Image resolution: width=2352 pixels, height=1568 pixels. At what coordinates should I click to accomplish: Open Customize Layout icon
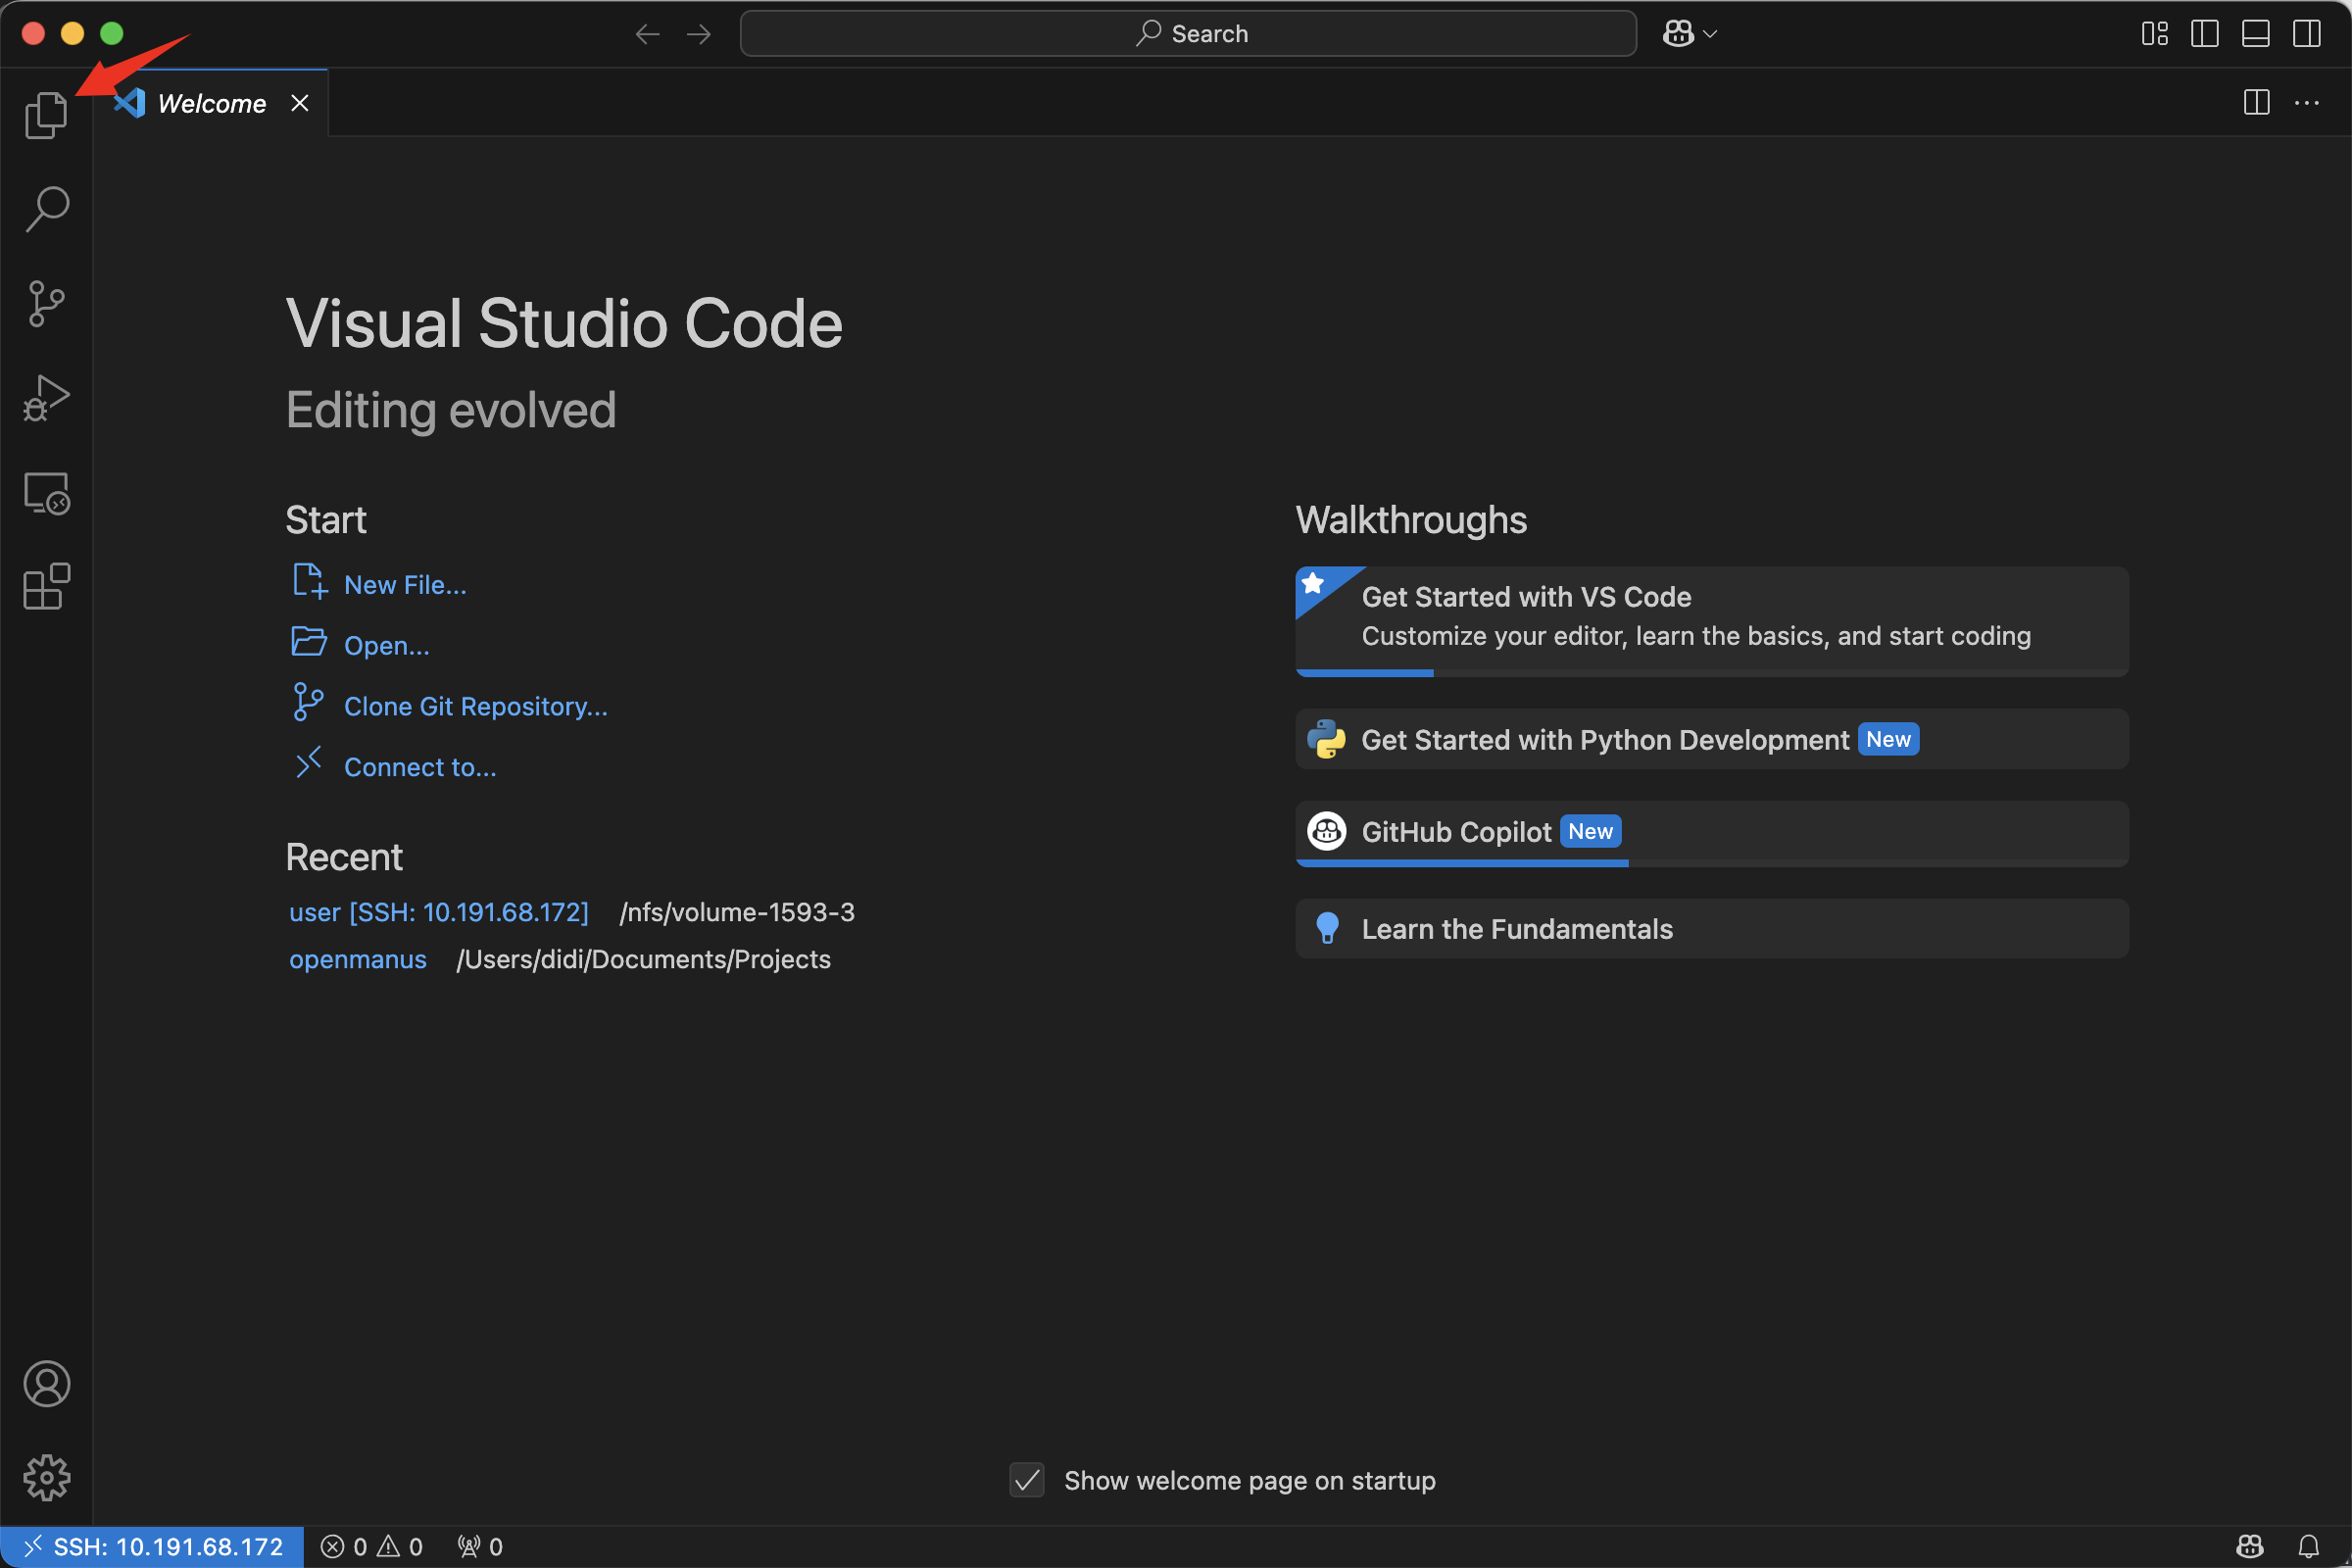click(x=2155, y=34)
